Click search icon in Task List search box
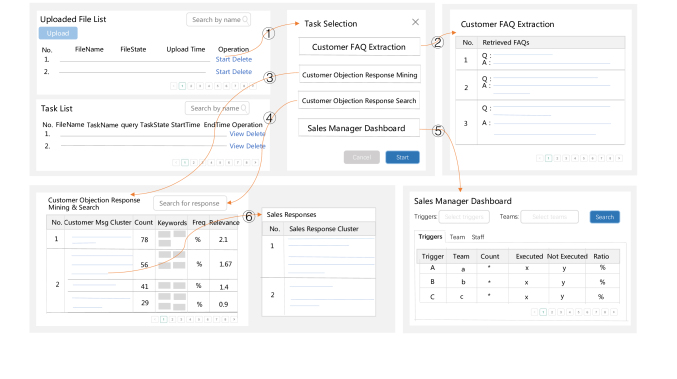 [x=244, y=108]
